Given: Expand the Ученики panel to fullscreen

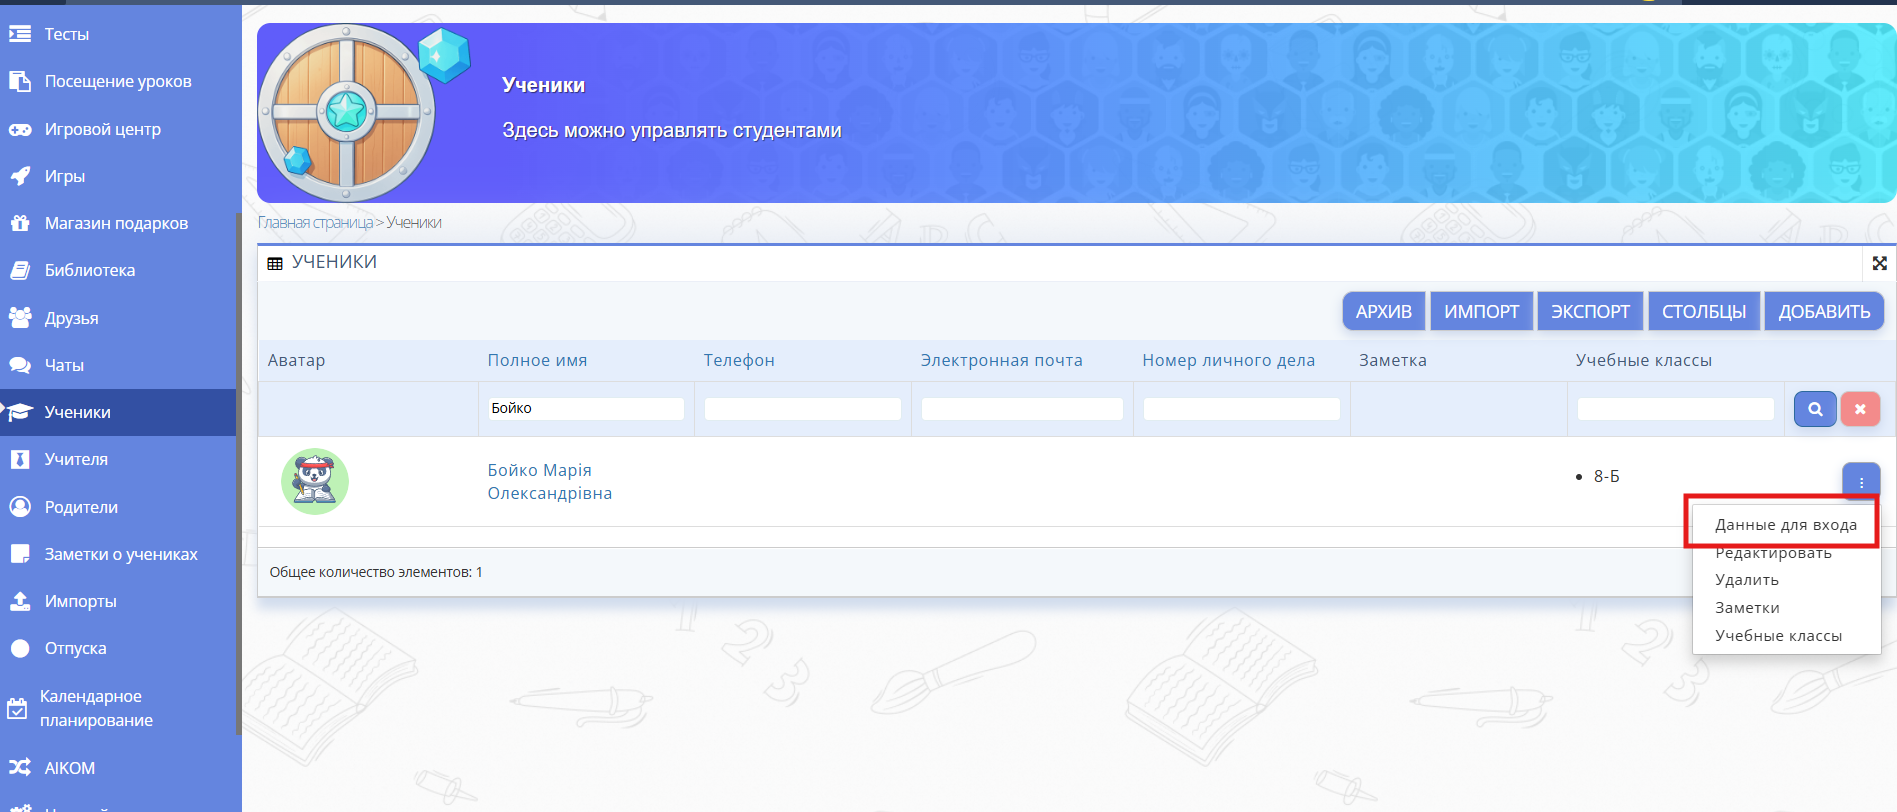Looking at the screenshot, I should click(x=1879, y=263).
